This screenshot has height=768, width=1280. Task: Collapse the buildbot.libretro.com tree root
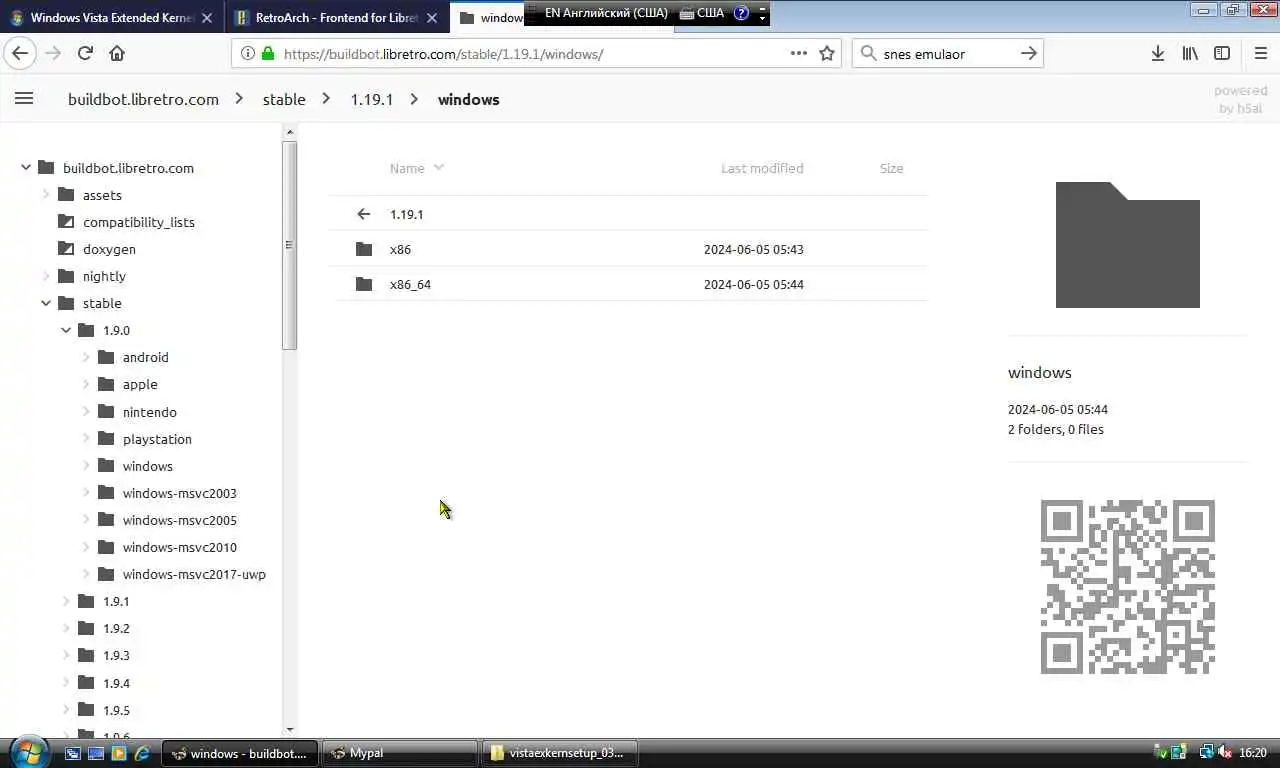[26, 168]
